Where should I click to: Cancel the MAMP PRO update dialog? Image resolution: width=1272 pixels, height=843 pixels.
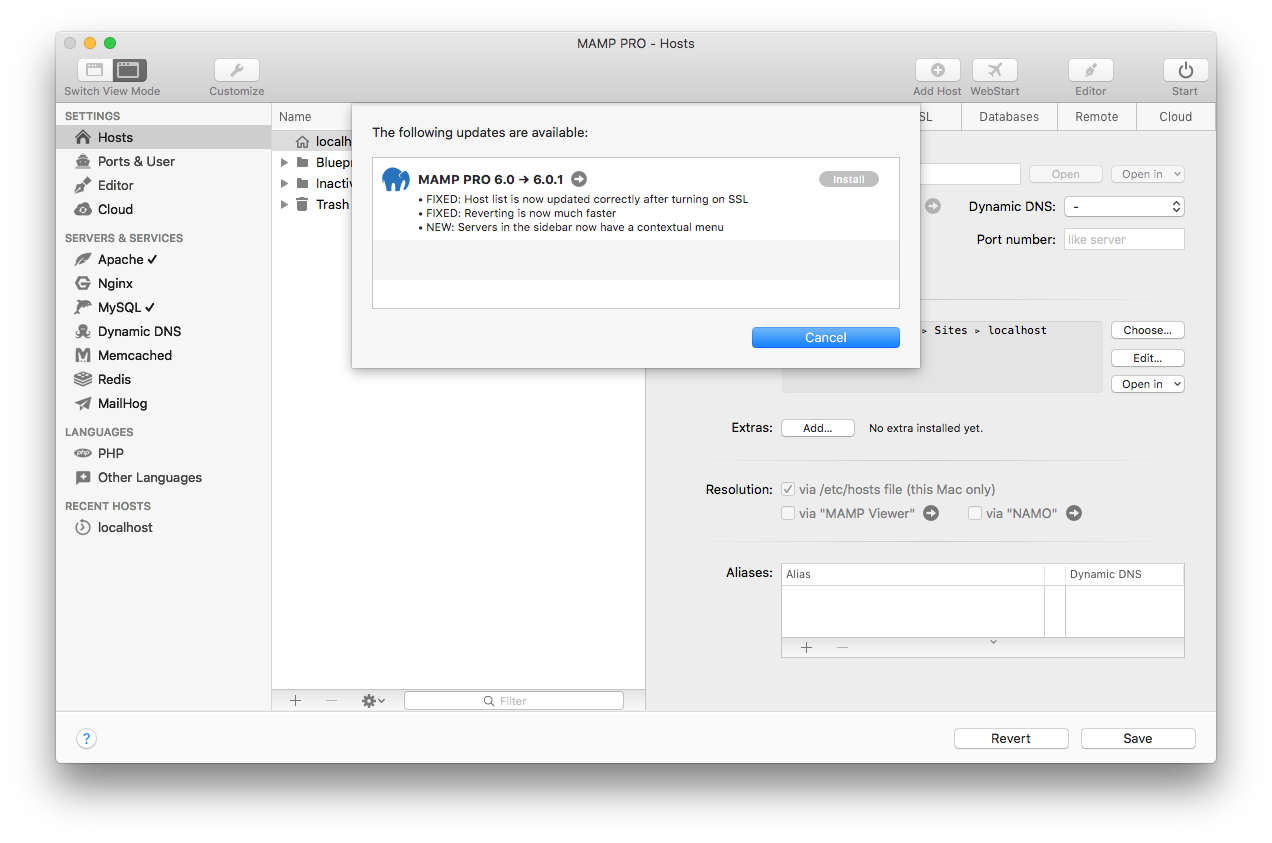pyautogui.click(x=825, y=337)
